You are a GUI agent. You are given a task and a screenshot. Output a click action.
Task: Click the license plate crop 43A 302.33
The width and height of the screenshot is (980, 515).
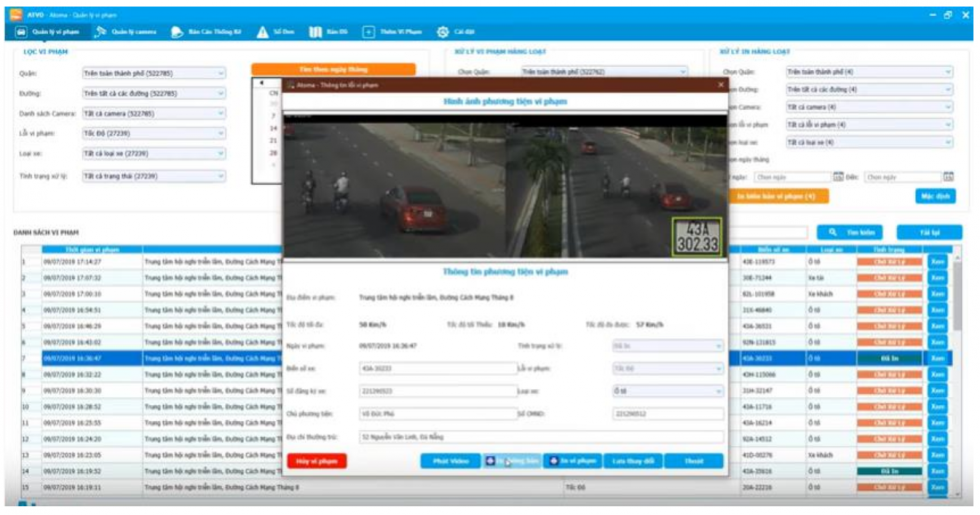[x=697, y=237]
